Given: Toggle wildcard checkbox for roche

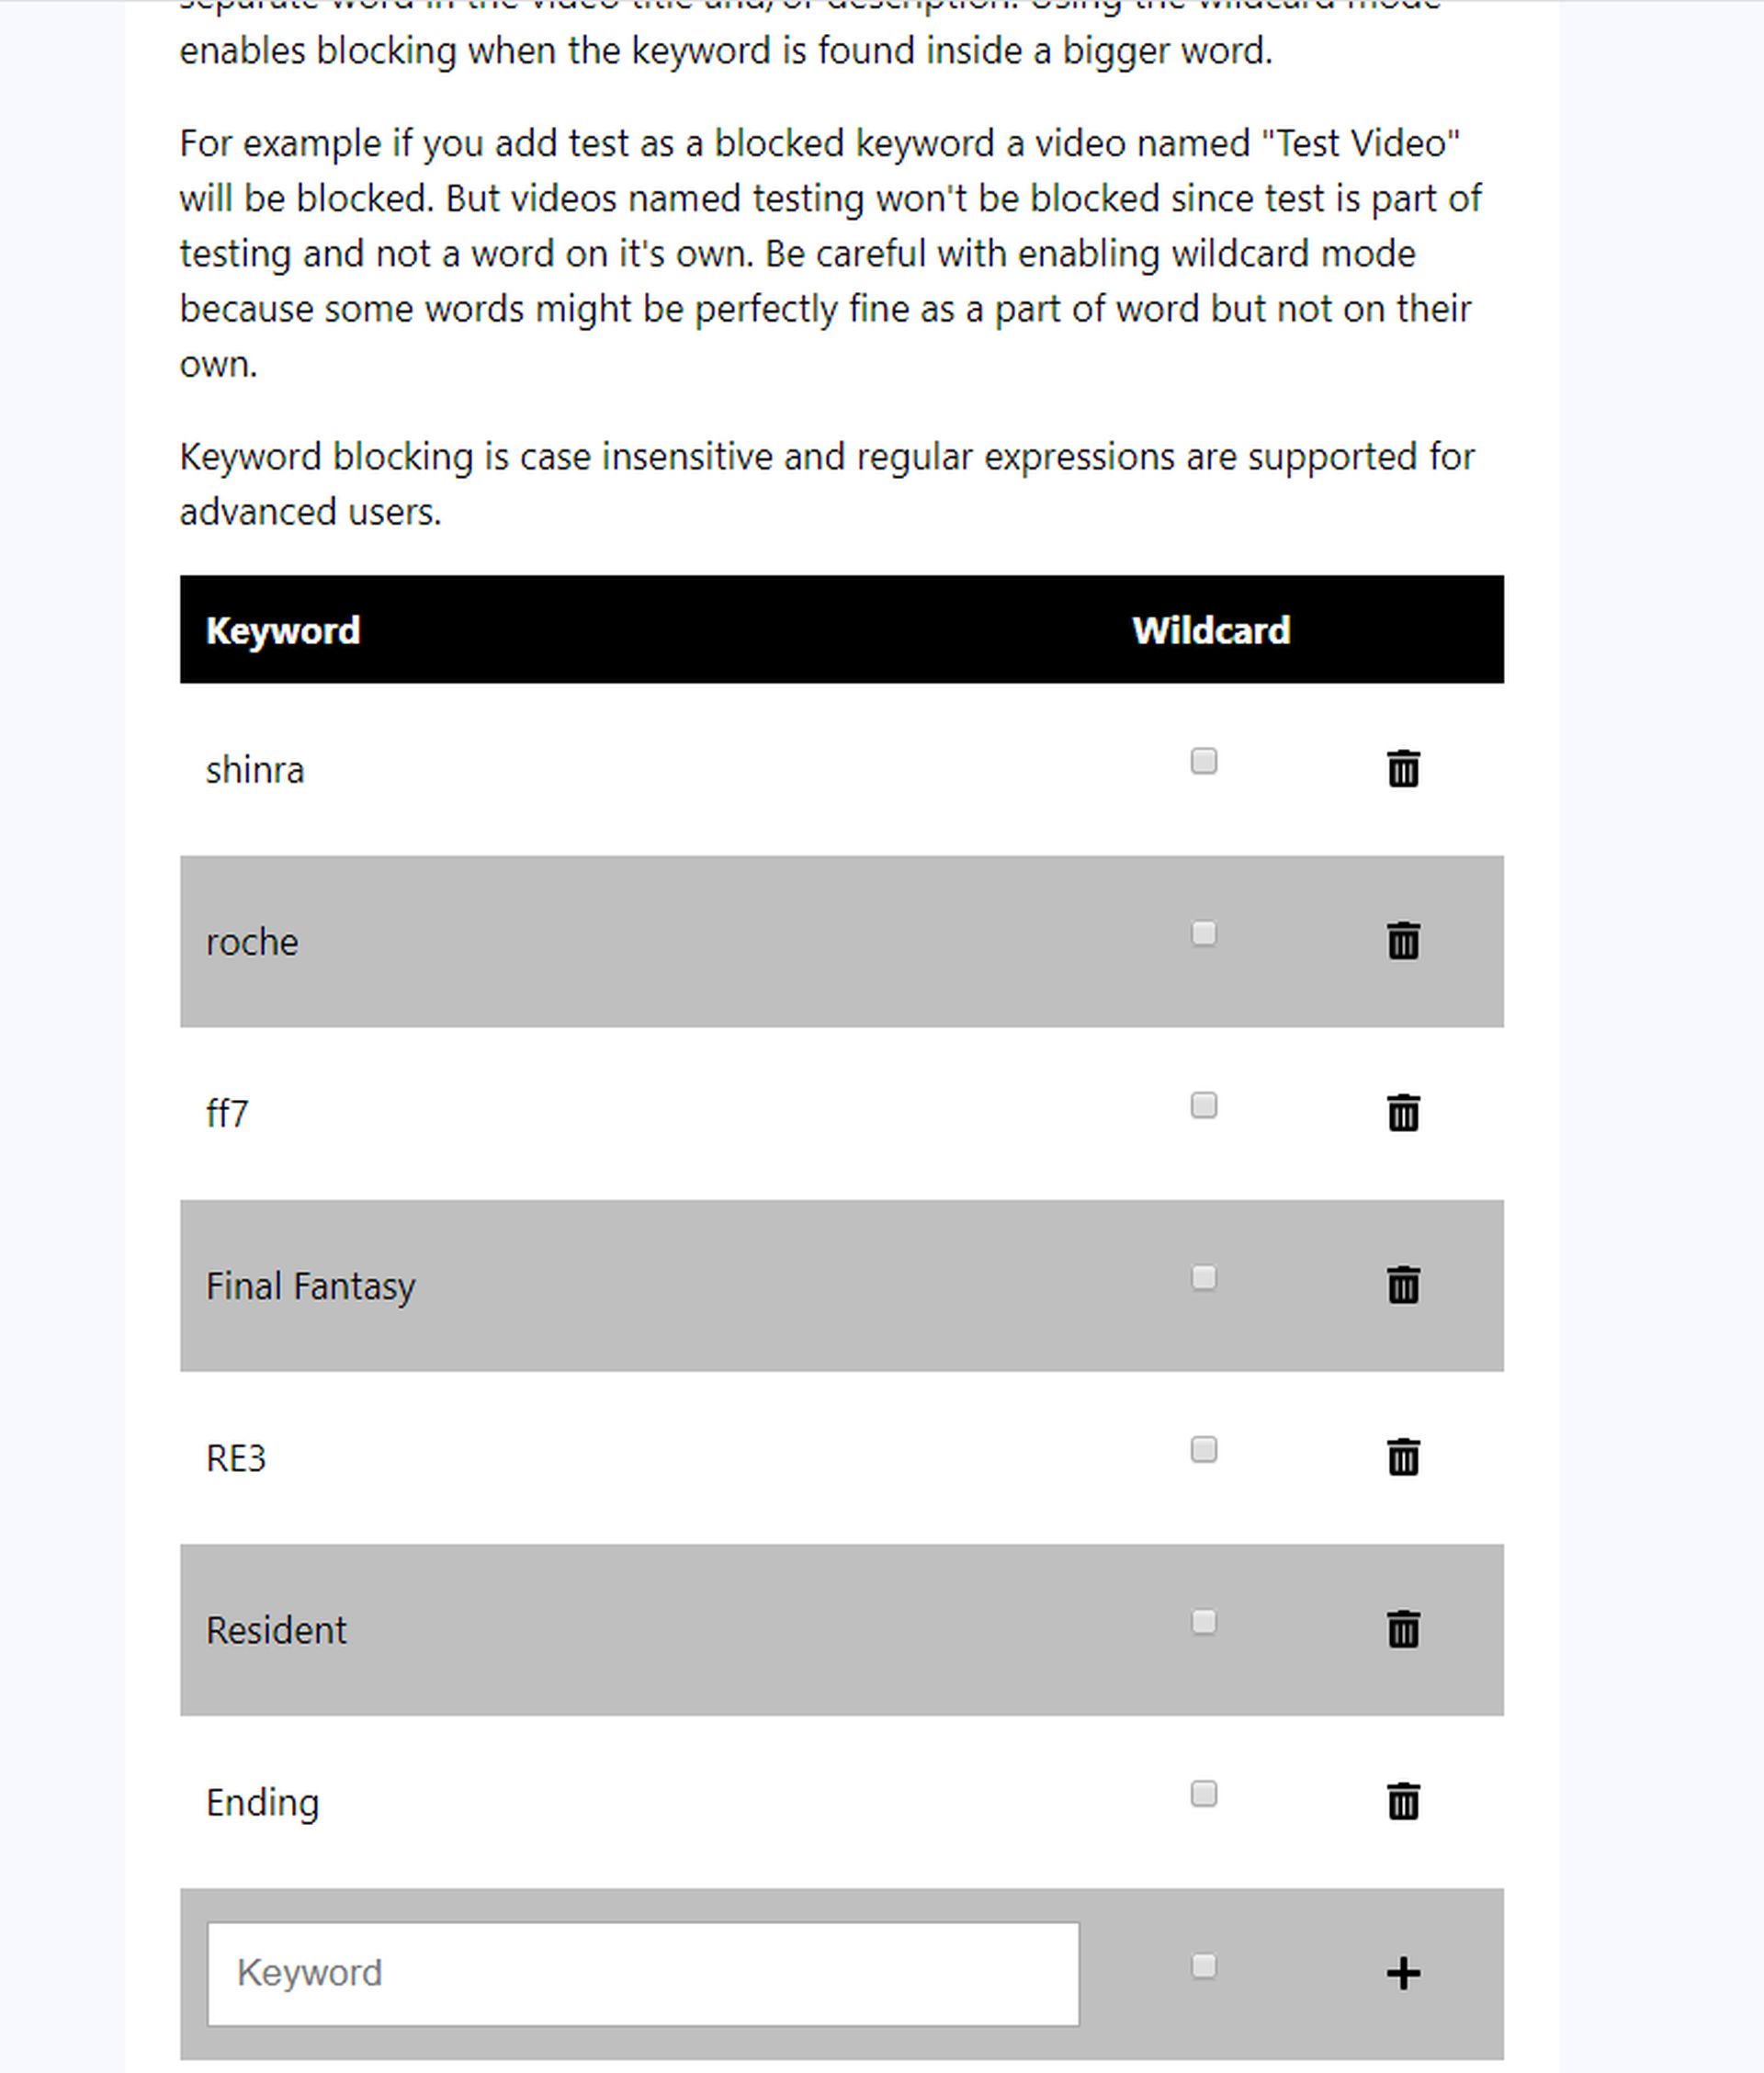Looking at the screenshot, I should 1204,933.
